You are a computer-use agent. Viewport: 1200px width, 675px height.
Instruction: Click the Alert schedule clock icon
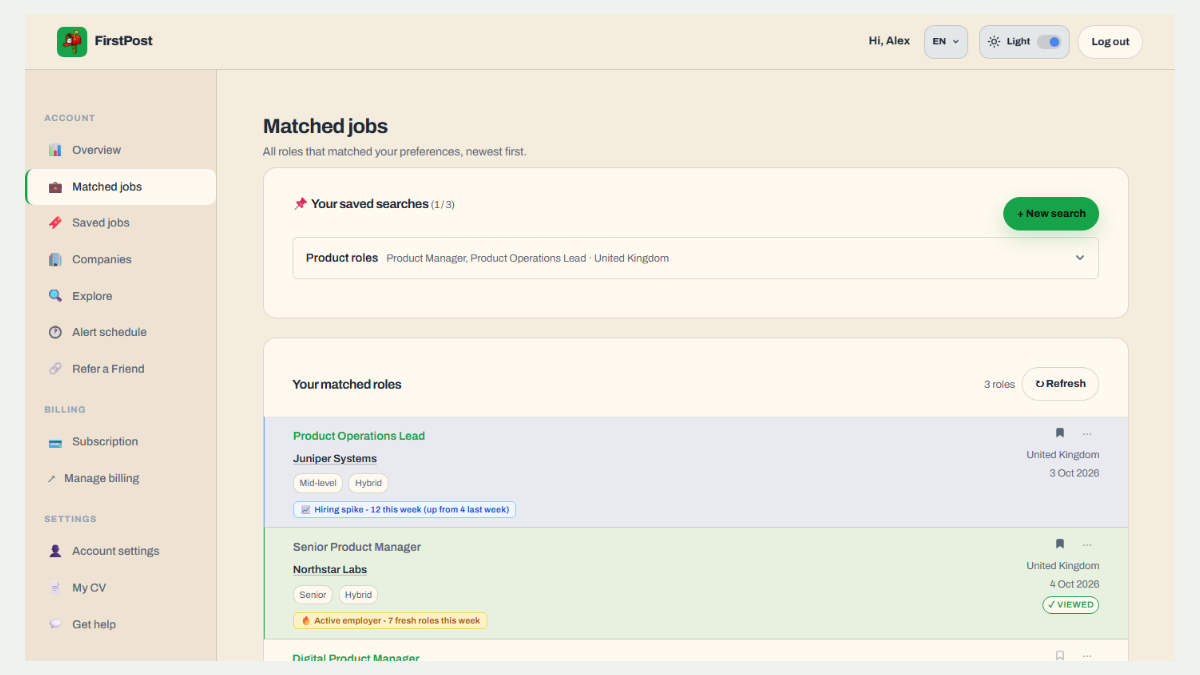coord(55,332)
